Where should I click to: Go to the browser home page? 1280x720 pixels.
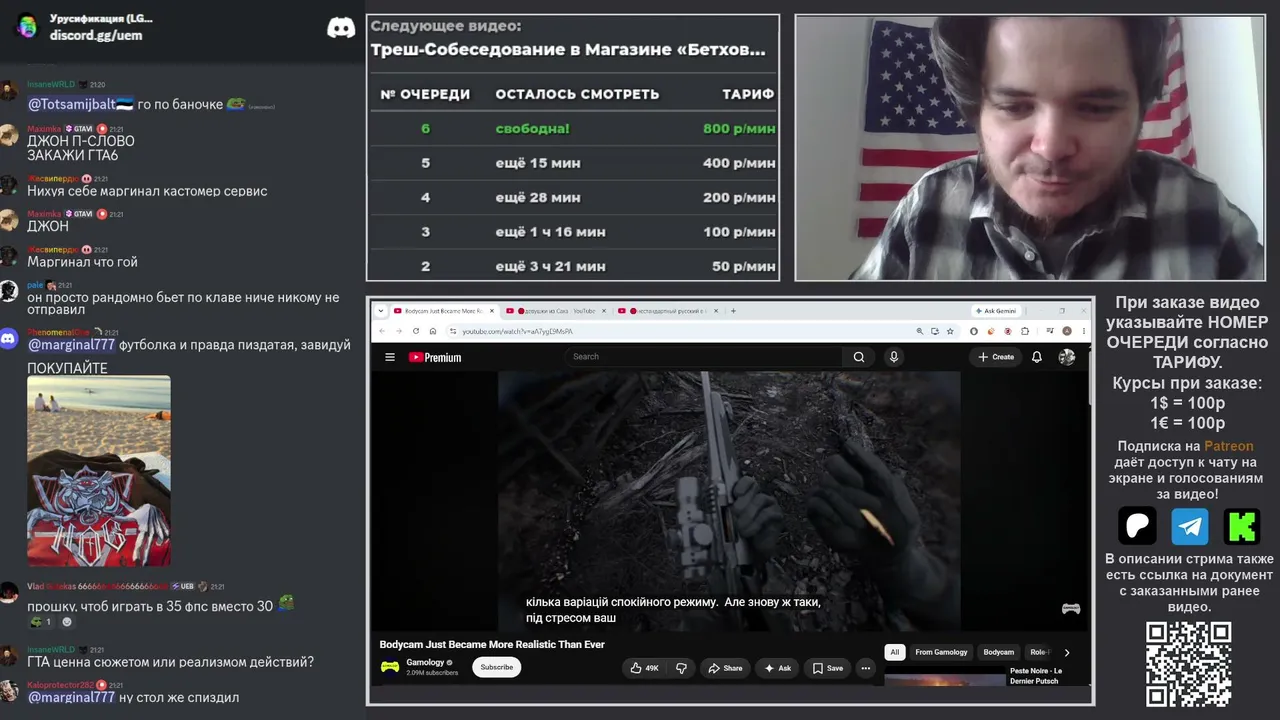(433, 331)
